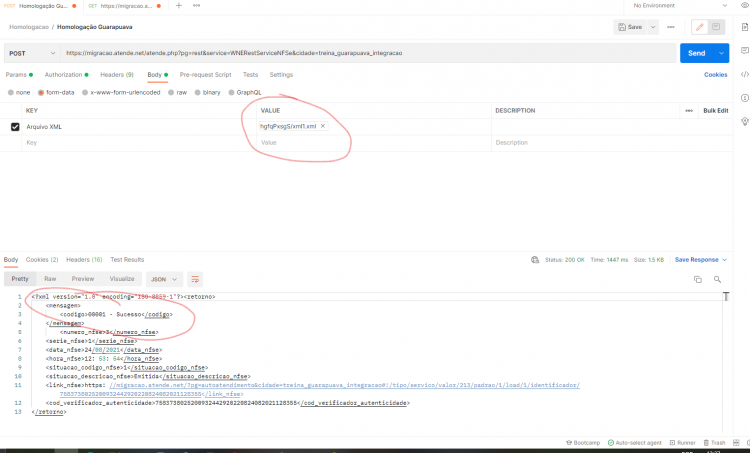Open the request Settings tab
The image size is (750, 453).
[x=281, y=75]
